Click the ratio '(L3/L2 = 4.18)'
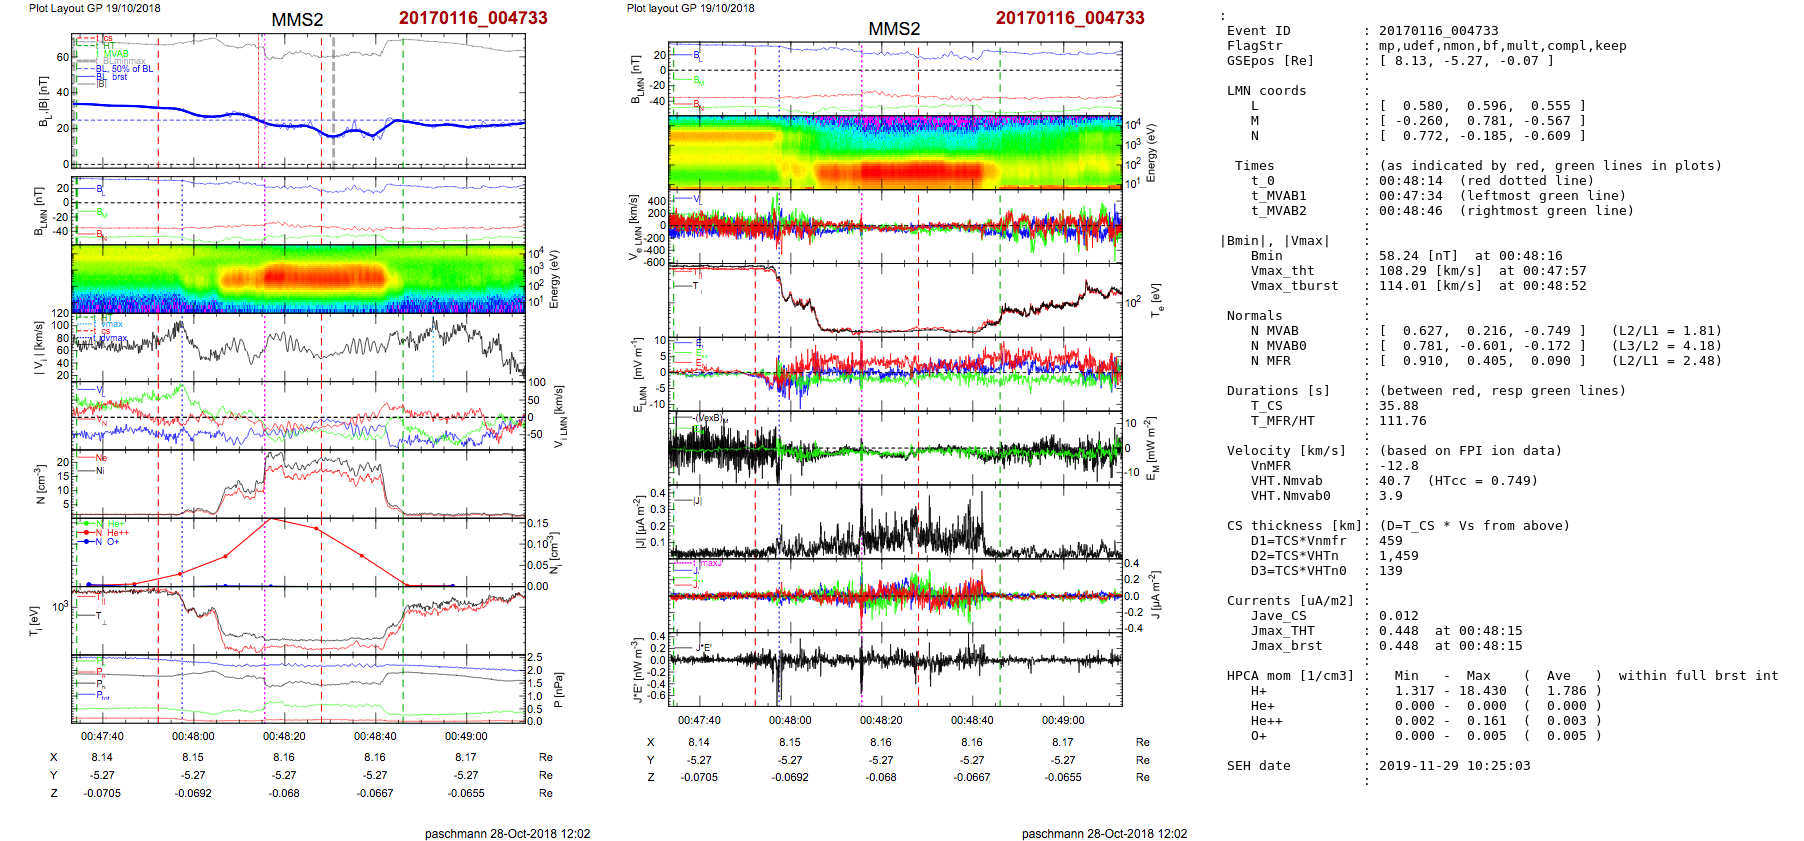This screenshot has height=841, width=1804. 1667,346
